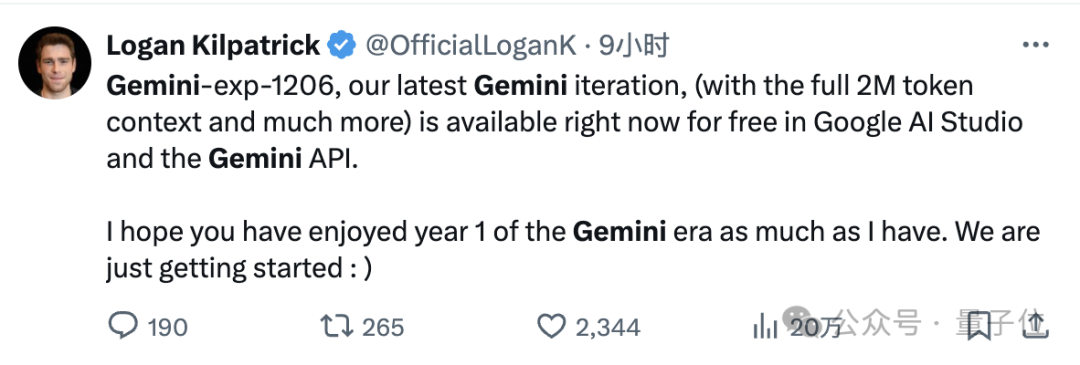Viewport: 1080px width, 365px height.
Task: Click the 9小时 timestamp
Action: tap(634, 46)
